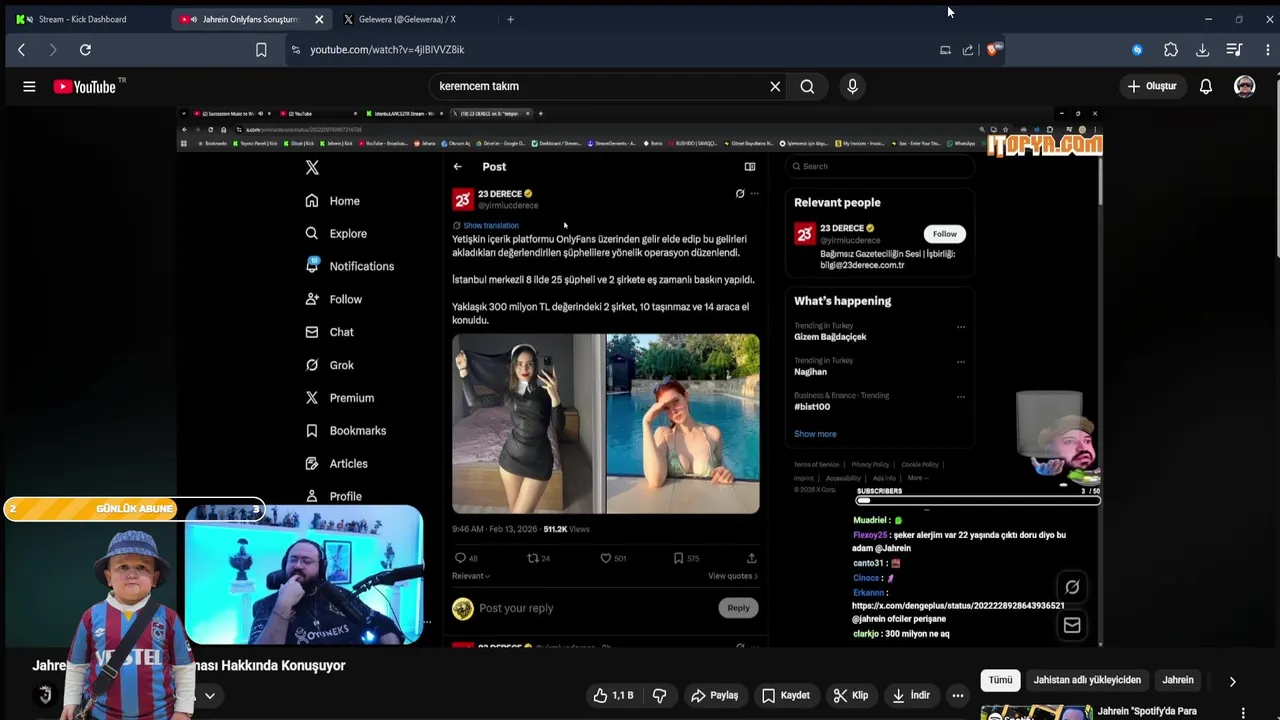Open media playlist control icon
This screenshot has height=720, width=1280.
[x=1234, y=50]
